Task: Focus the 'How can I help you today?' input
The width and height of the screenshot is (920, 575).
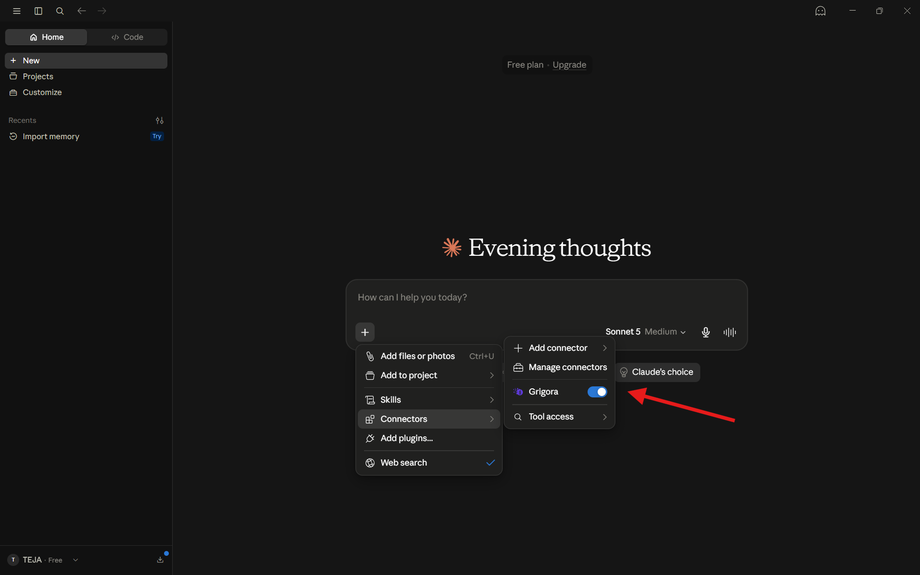Action: (x=546, y=297)
